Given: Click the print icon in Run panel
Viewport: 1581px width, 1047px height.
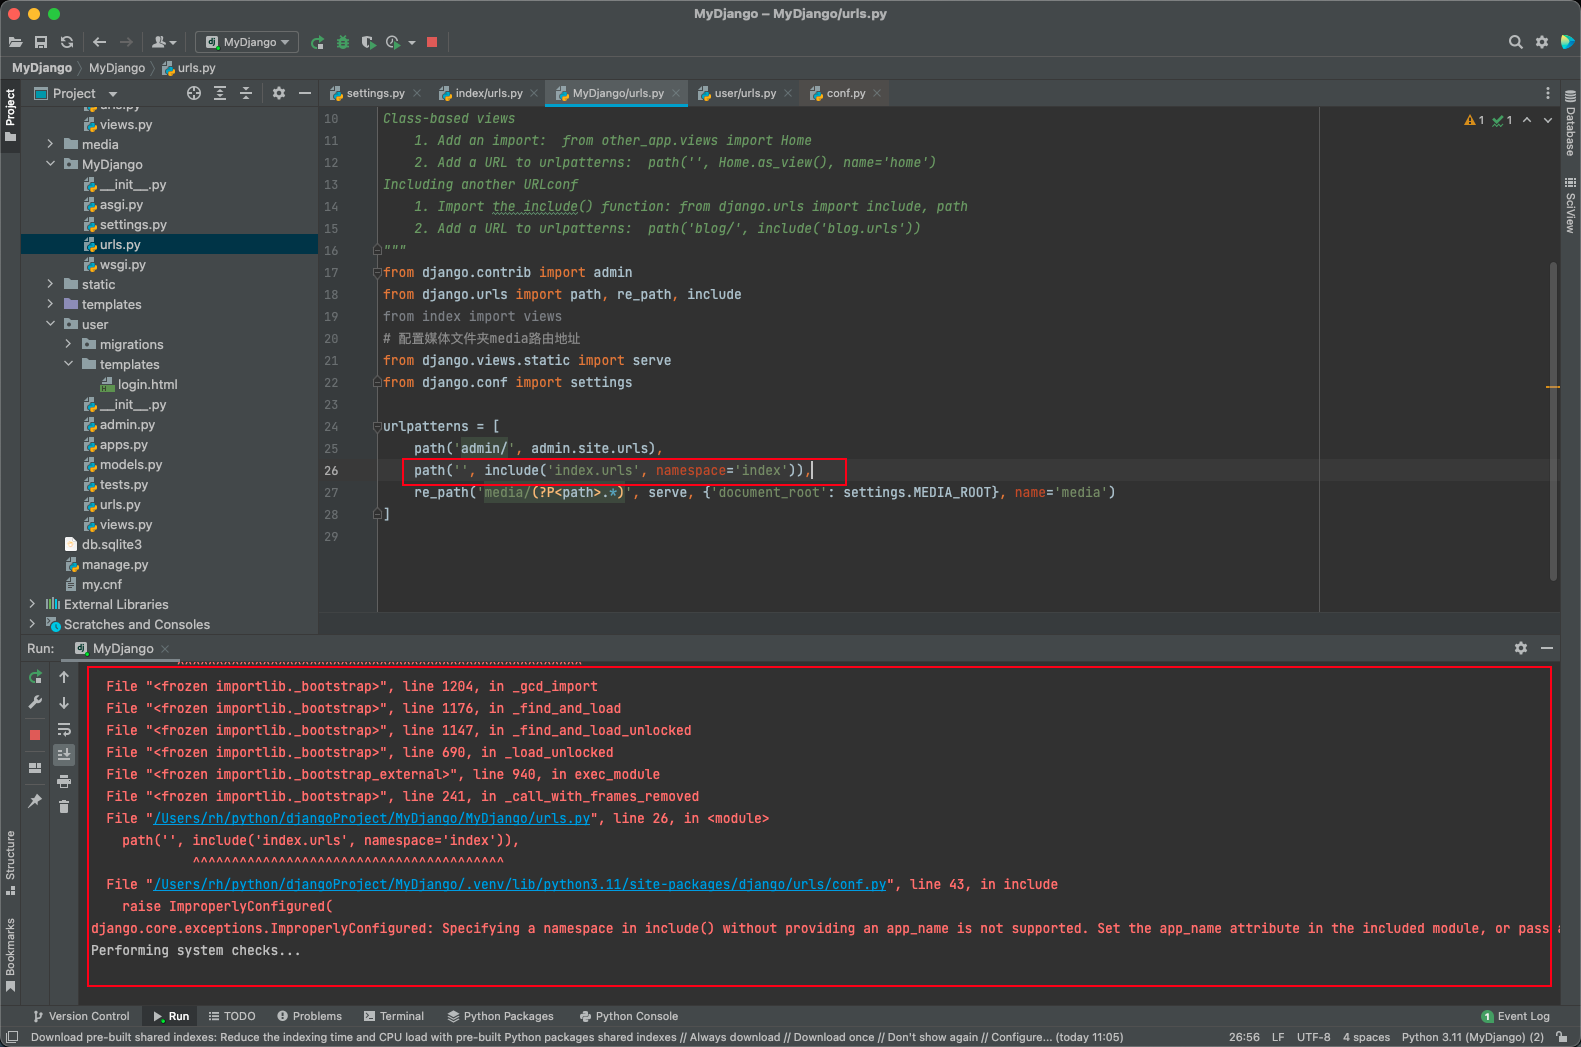Looking at the screenshot, I should pos(64,781).
